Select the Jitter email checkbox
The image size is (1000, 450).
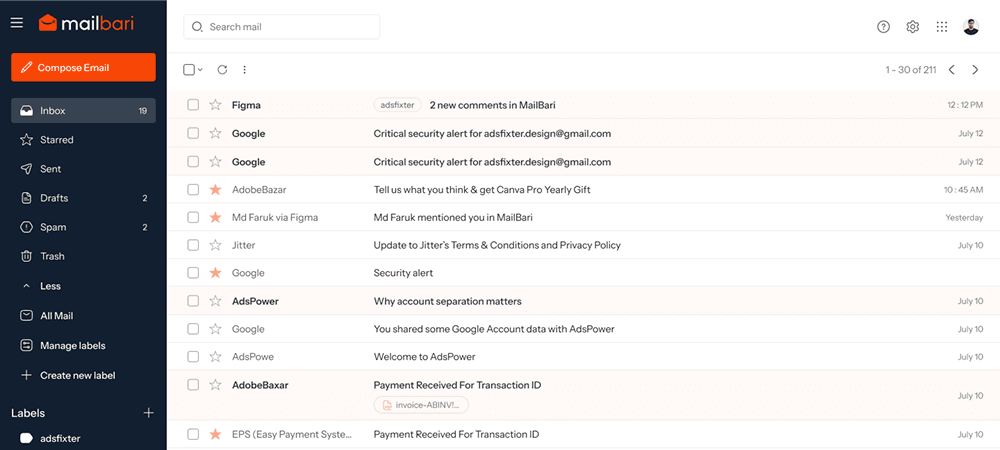point(193,245)
